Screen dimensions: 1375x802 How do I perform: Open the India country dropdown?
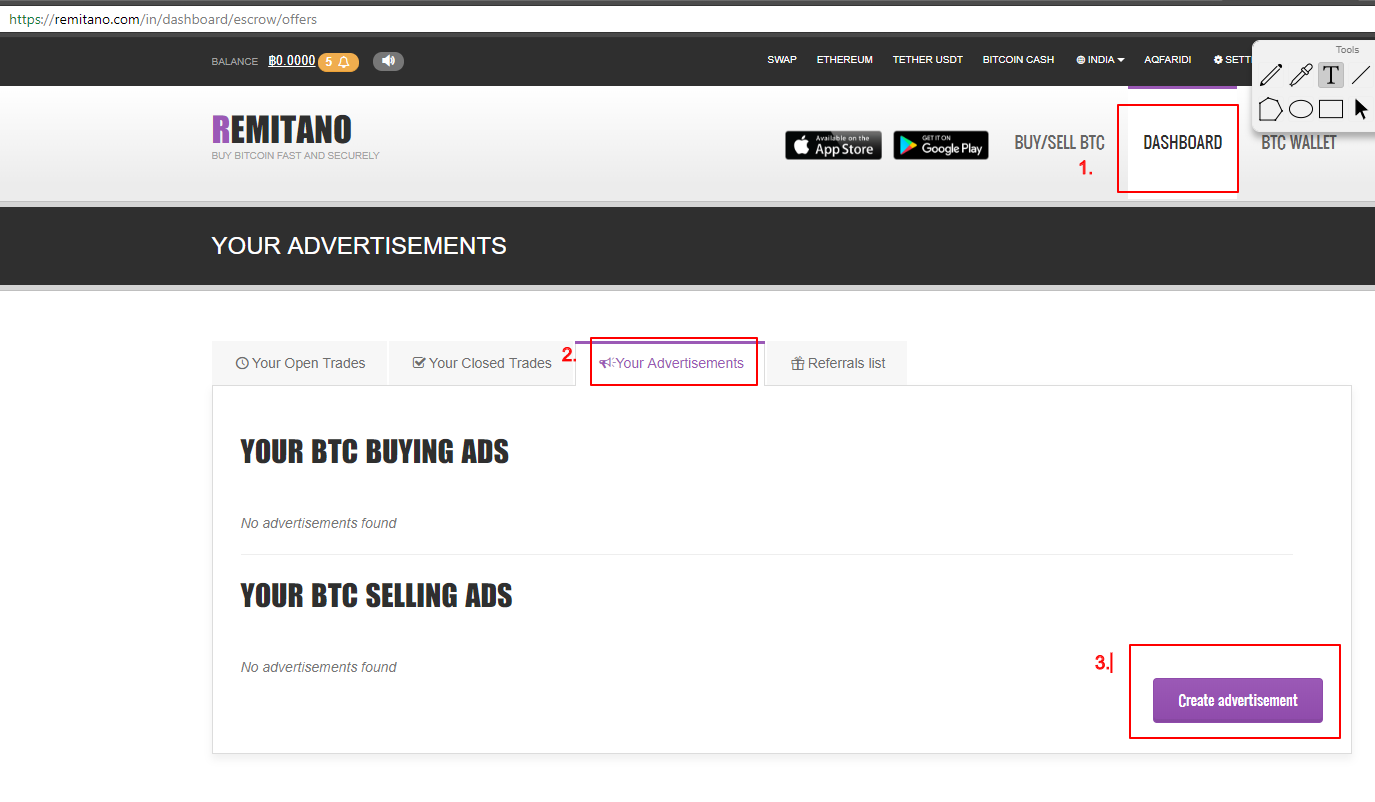1100,60
